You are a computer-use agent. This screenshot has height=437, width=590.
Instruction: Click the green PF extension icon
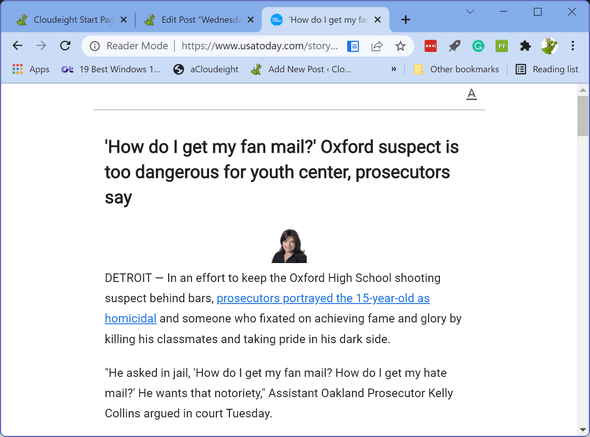point(502,46)
